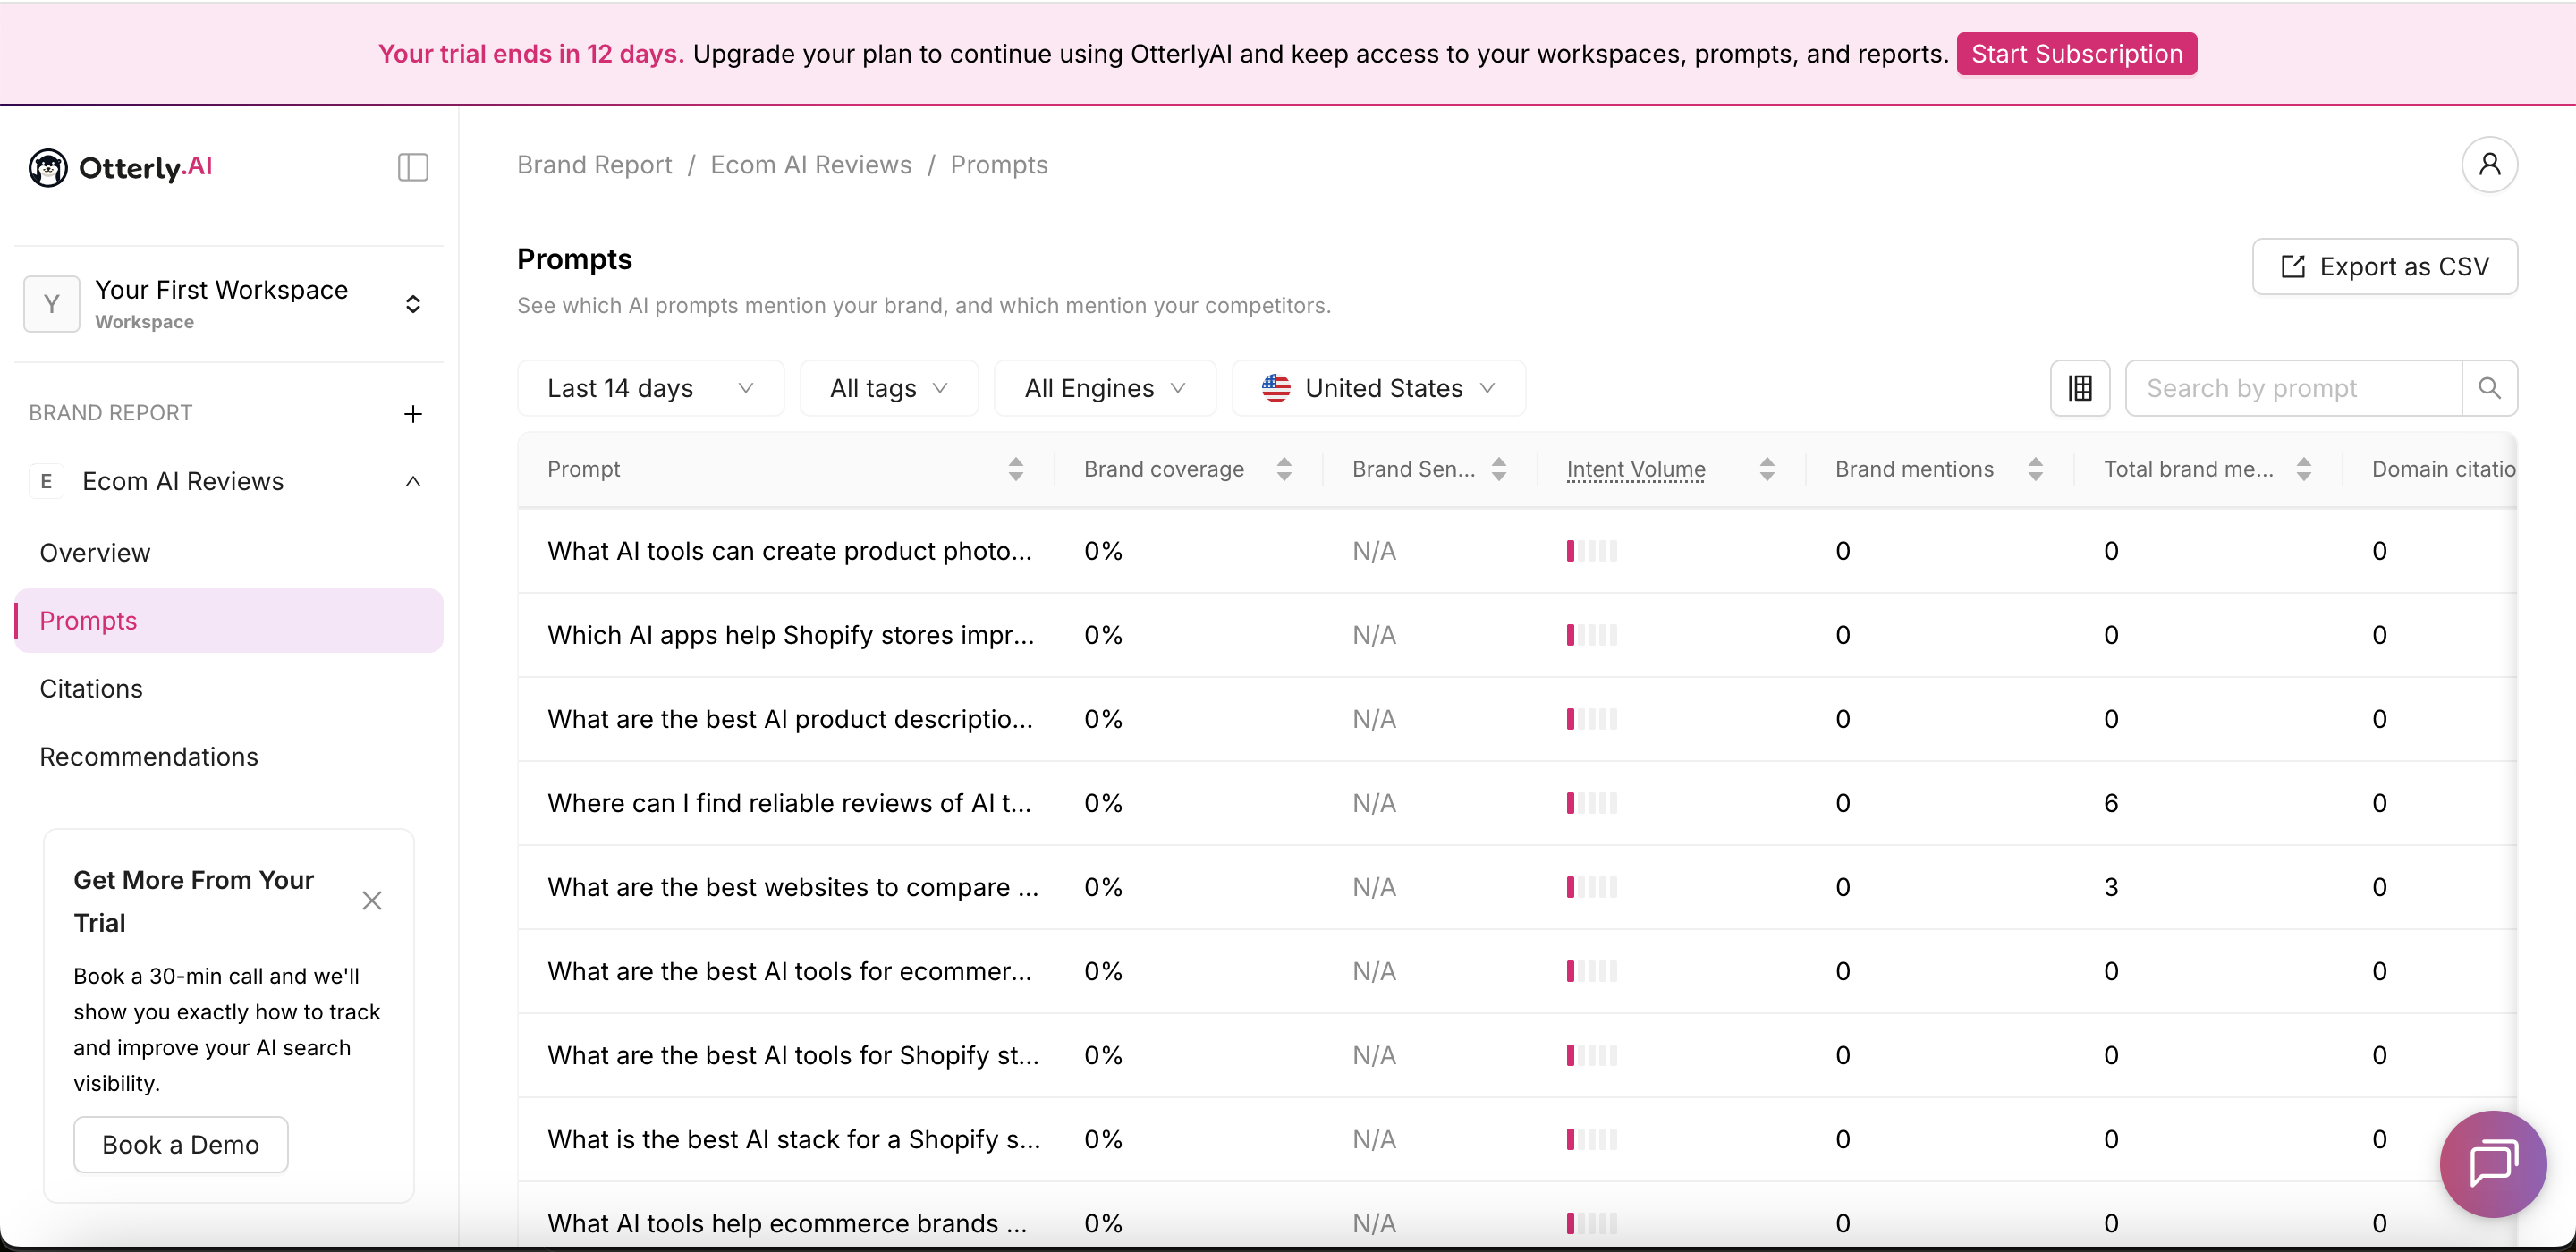Click Intent Volume bar for reliable reviews row

point(1592,803)
